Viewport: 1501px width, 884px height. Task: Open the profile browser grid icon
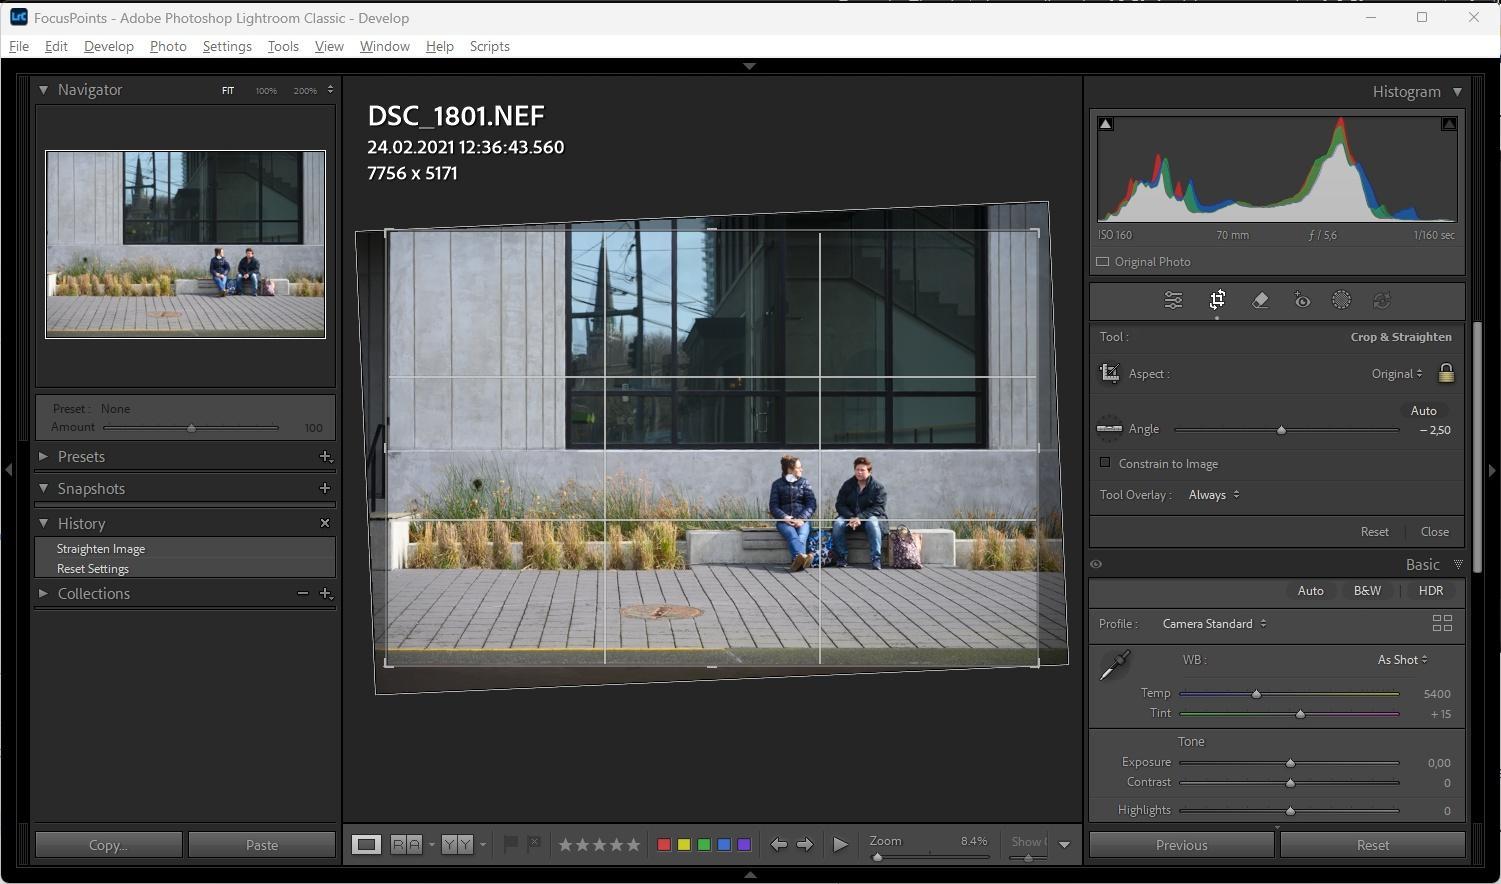[1442, 623]
